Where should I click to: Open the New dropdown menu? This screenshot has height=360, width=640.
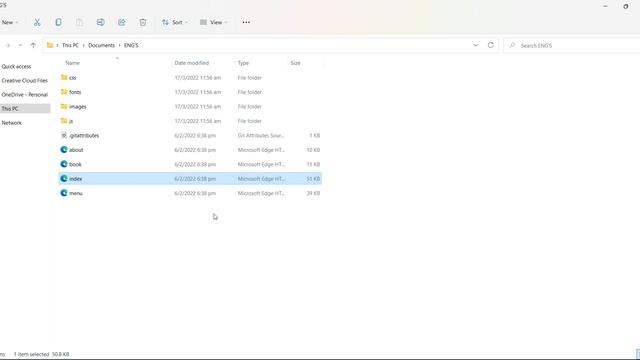[10, 22]
